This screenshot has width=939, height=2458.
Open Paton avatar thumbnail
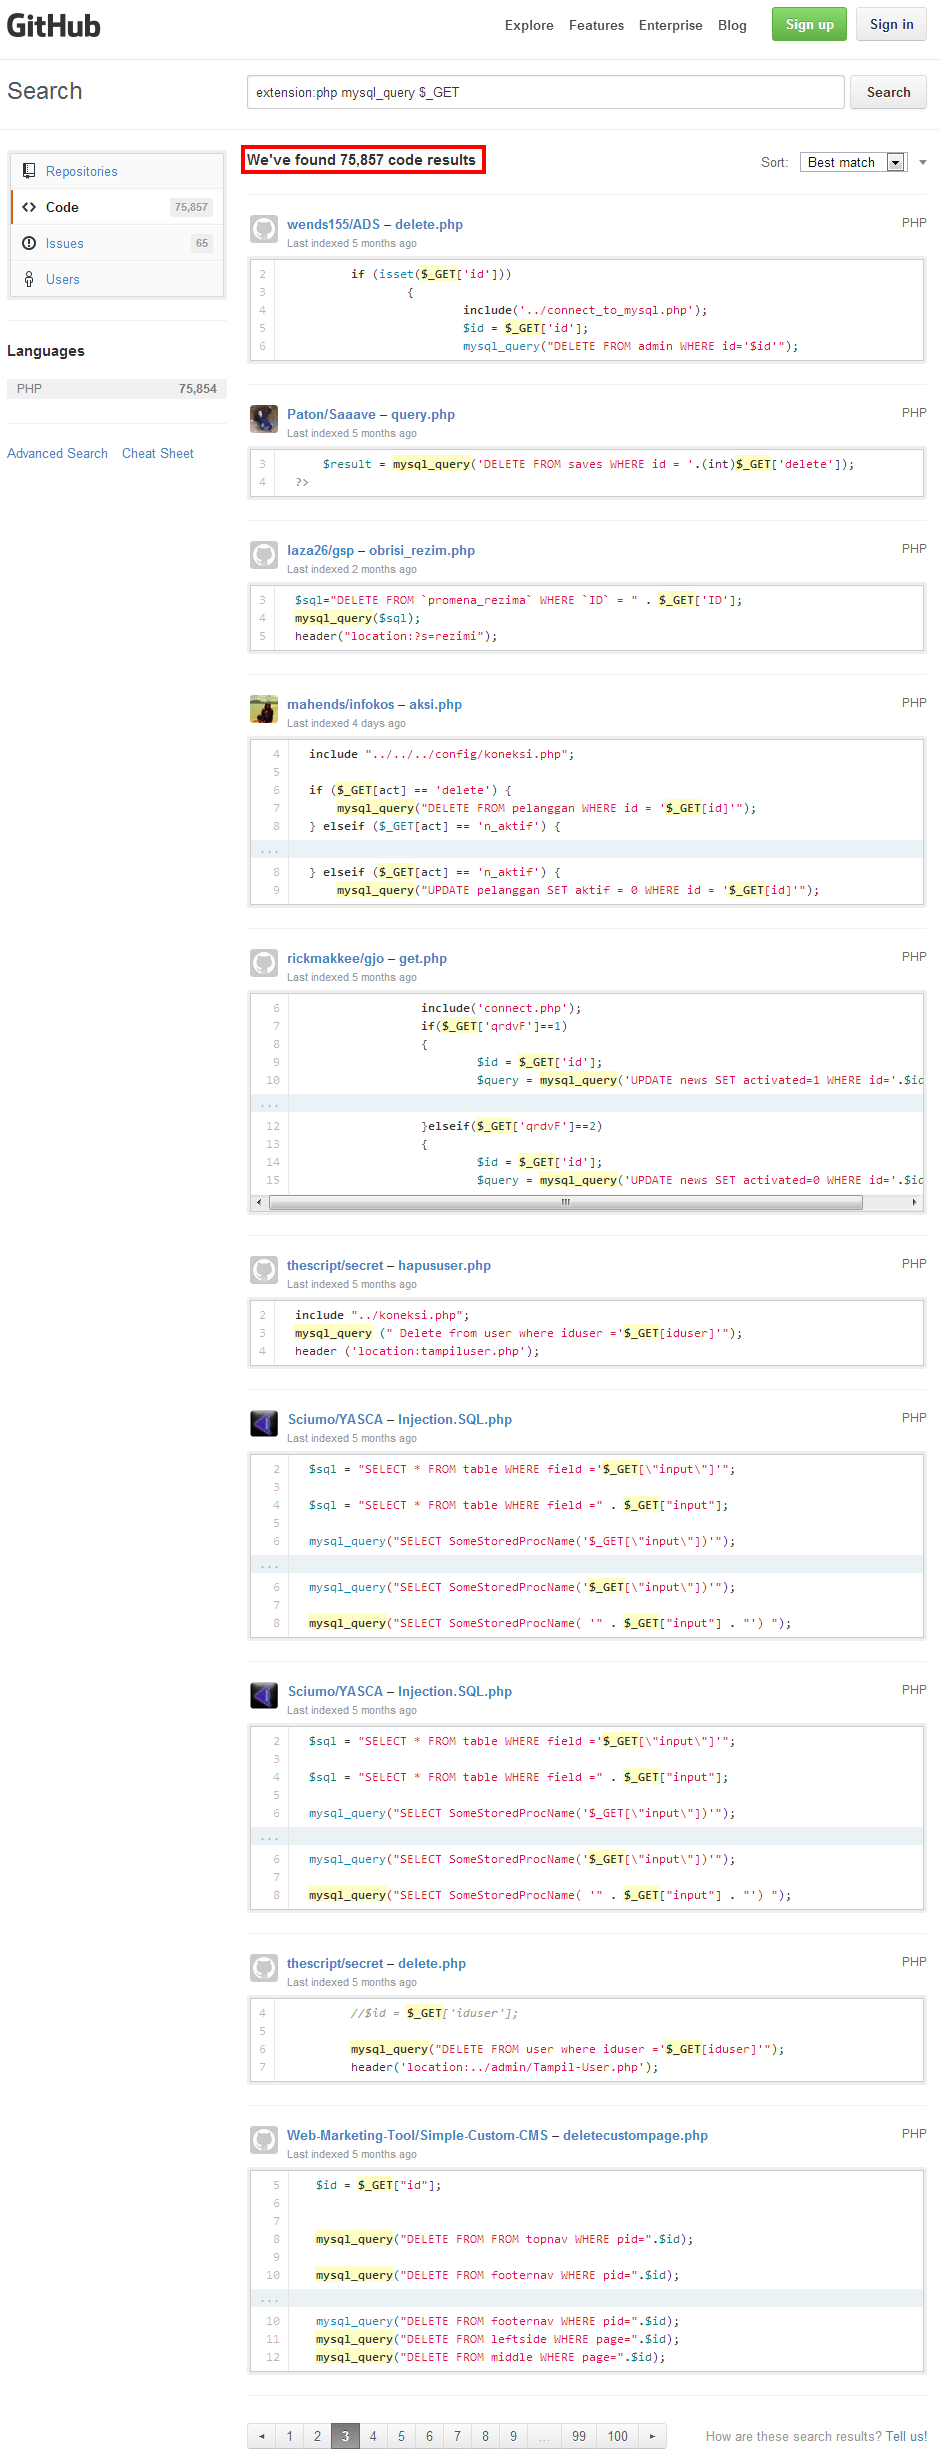point(264,418)
